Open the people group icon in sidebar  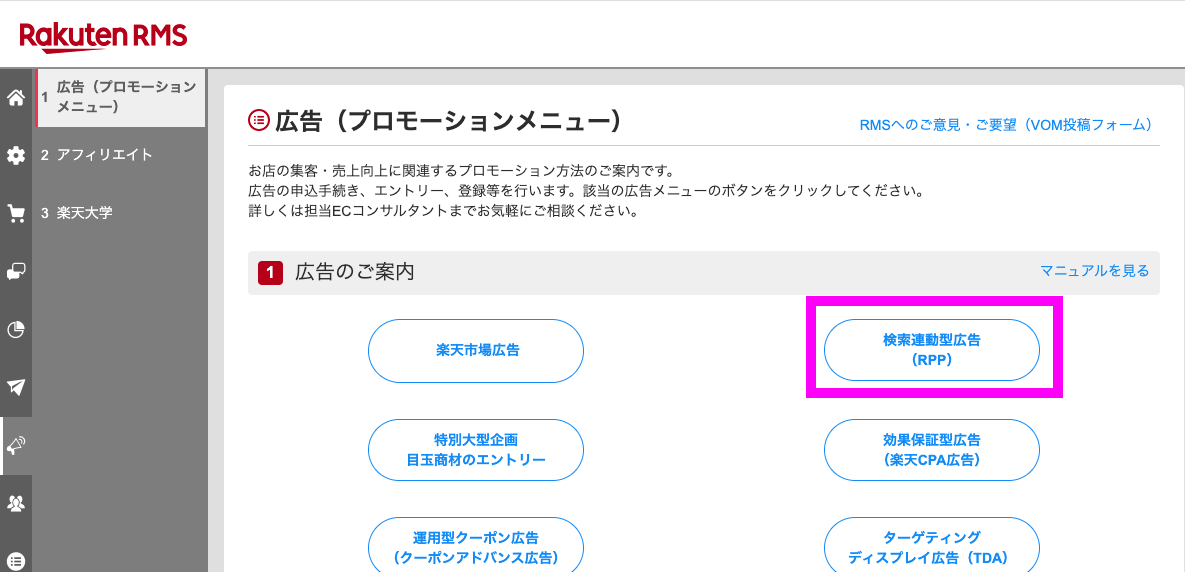[16, 503]
